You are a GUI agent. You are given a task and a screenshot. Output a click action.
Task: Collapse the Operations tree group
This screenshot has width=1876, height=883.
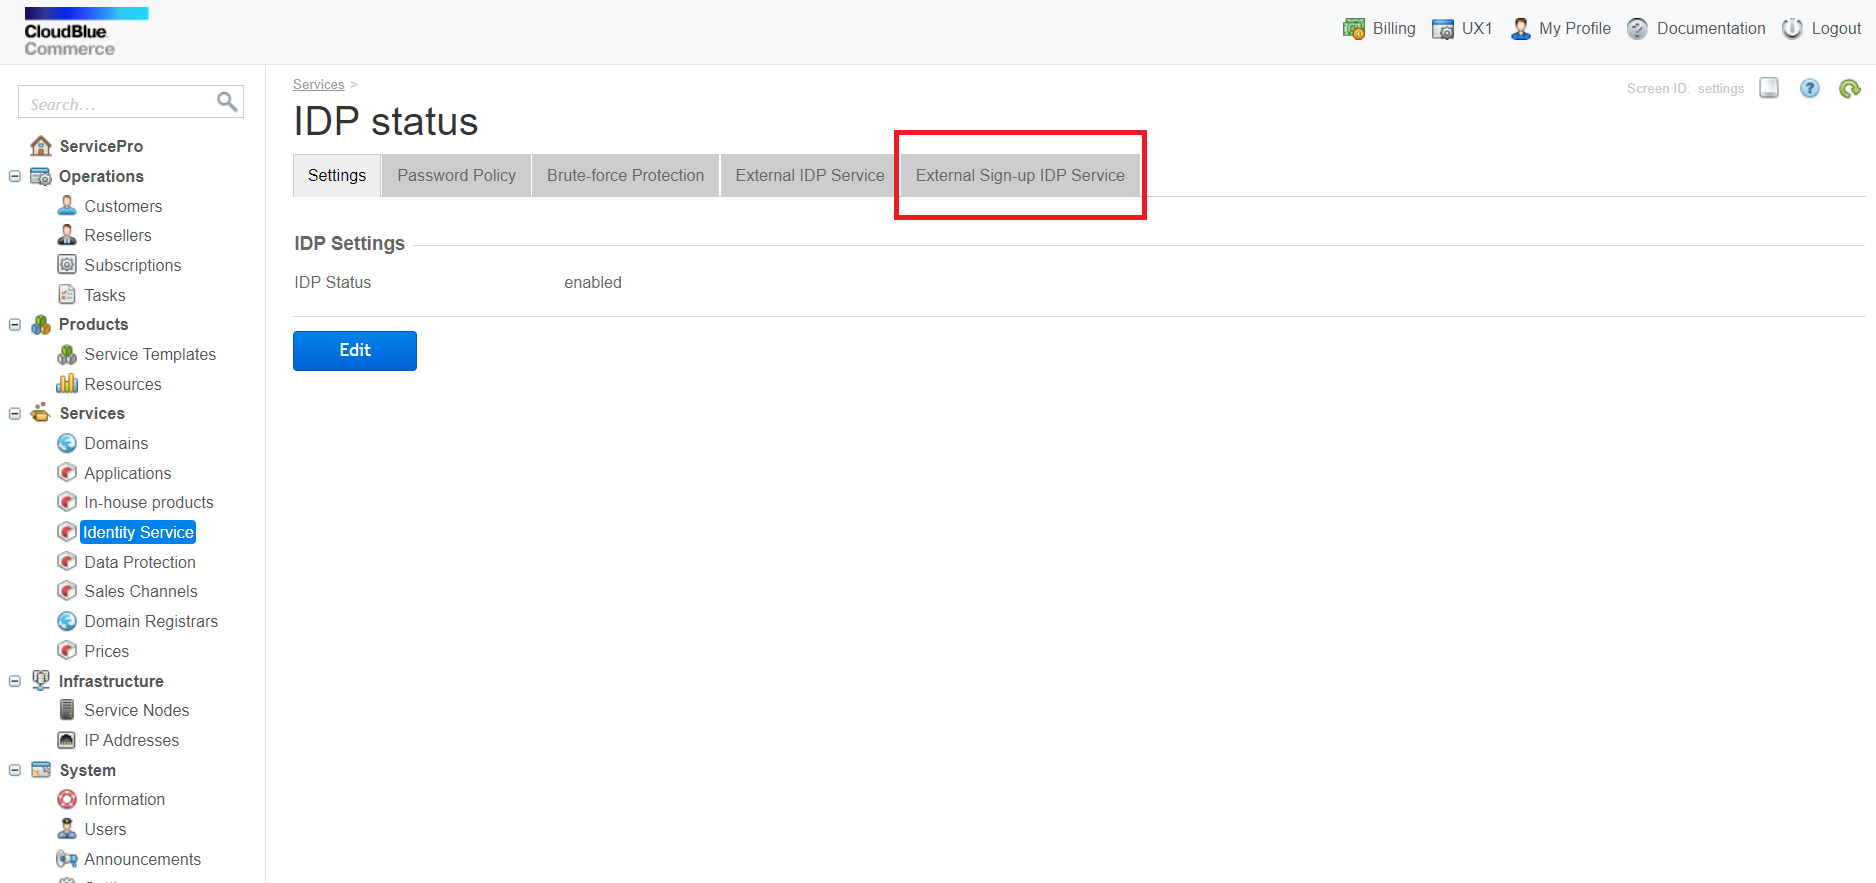click(15, 176)
